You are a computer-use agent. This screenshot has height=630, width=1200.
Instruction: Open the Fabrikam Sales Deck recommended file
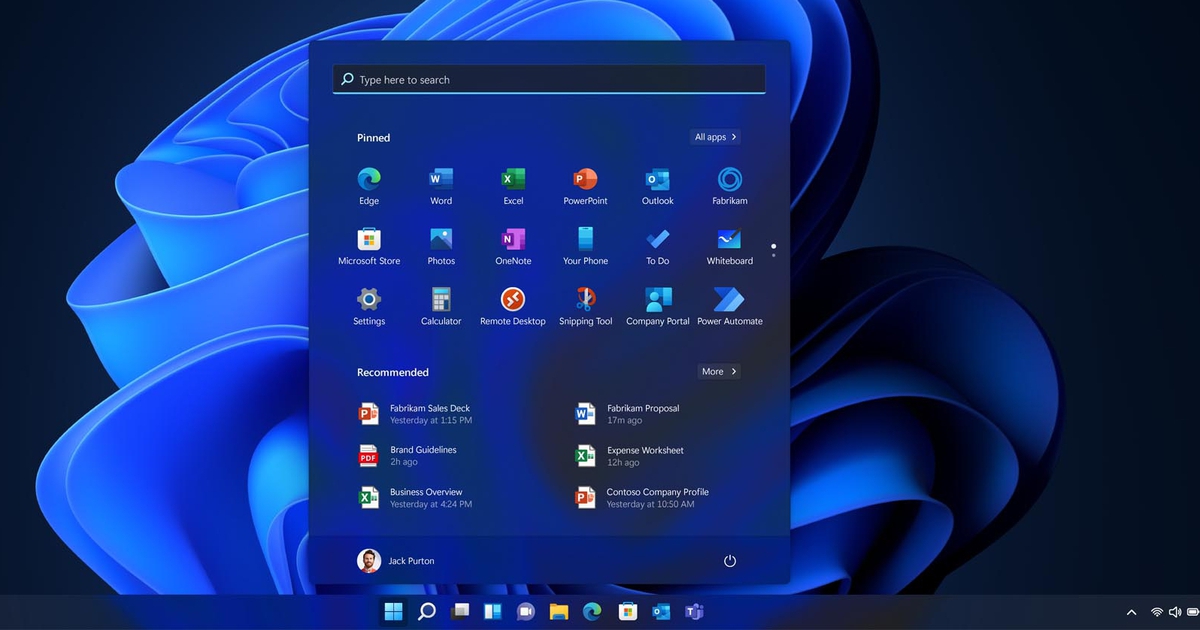point(414,414)
